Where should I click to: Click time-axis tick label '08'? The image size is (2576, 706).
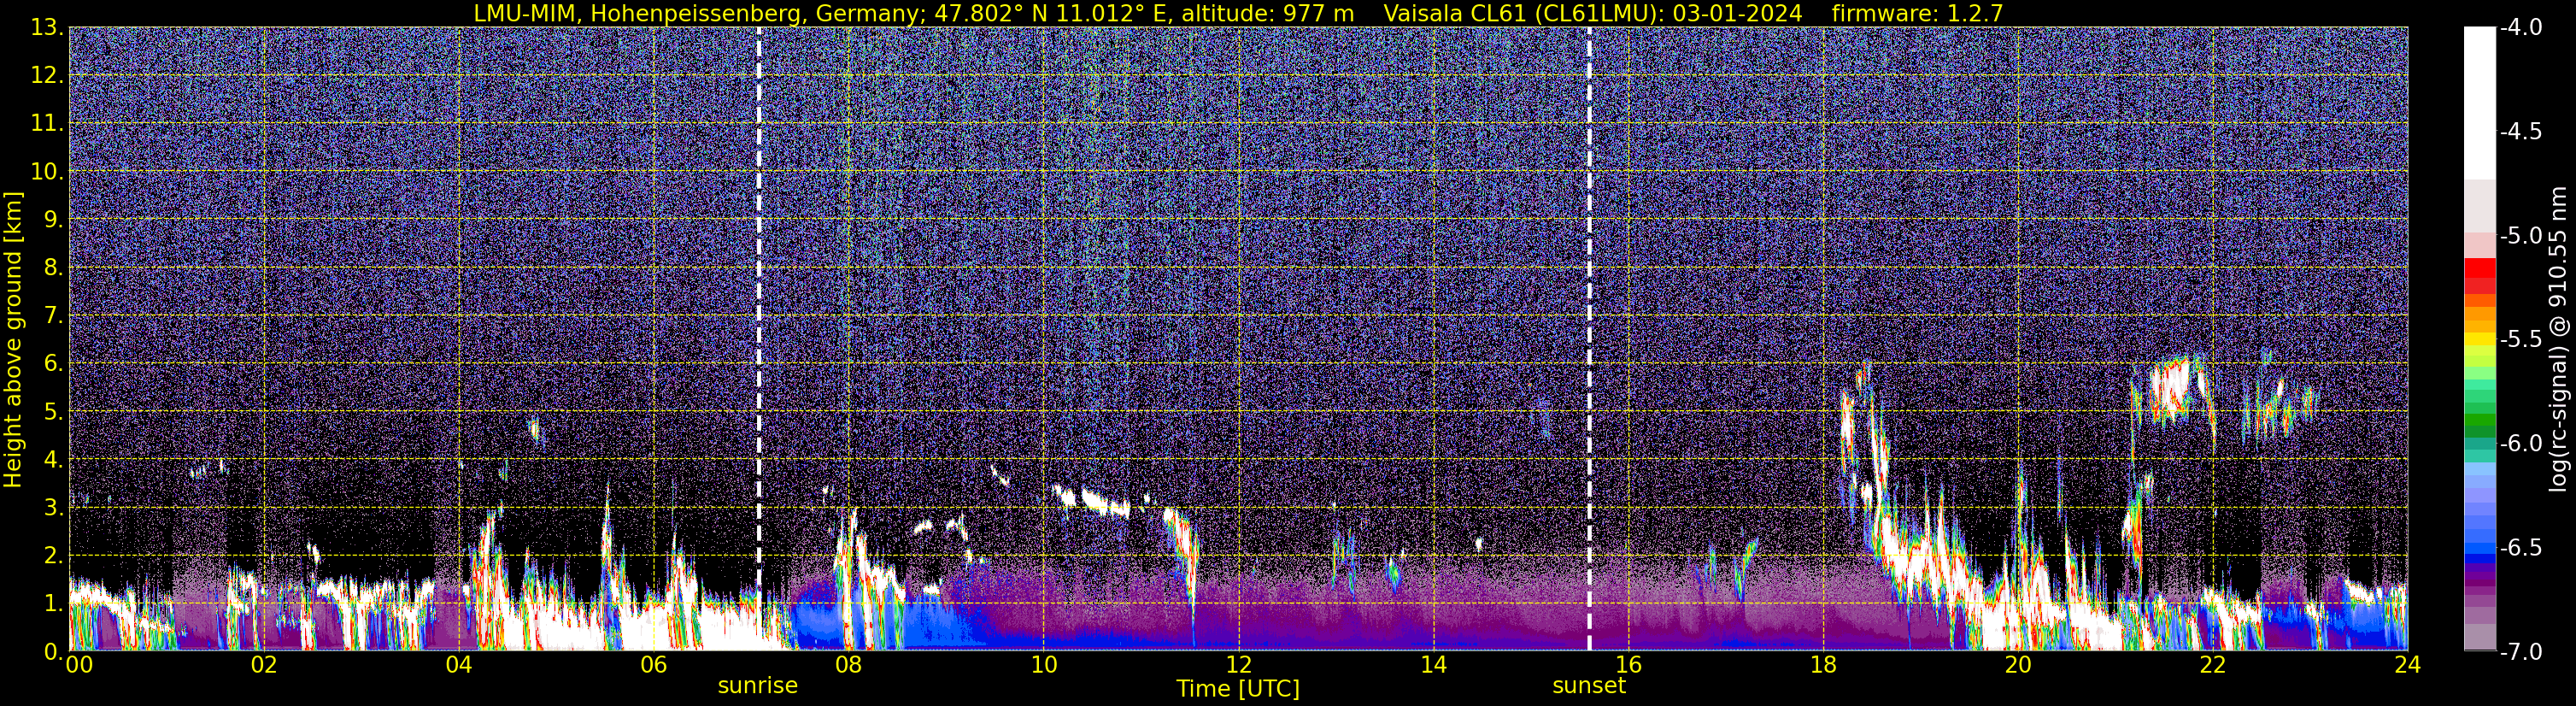[848, 665]
